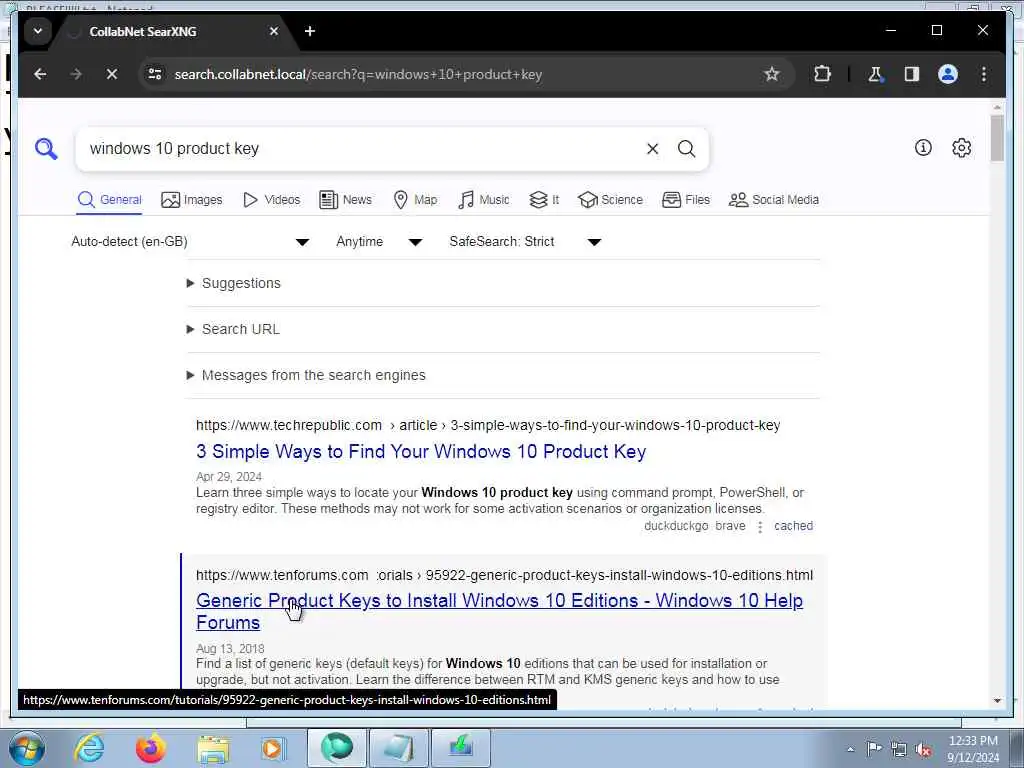1024x768 pixels.
Task: Open the network tray icon
Action: coord(899,749)
